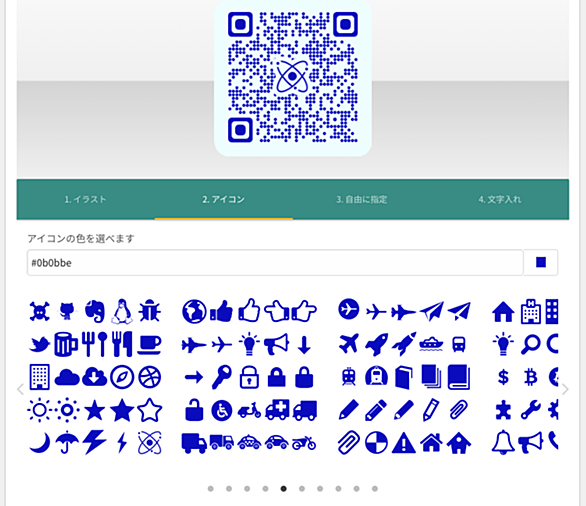The height and width of the screenshot is (506, 586).
Task: Choose the wrench icon
Action: point(531,410)
